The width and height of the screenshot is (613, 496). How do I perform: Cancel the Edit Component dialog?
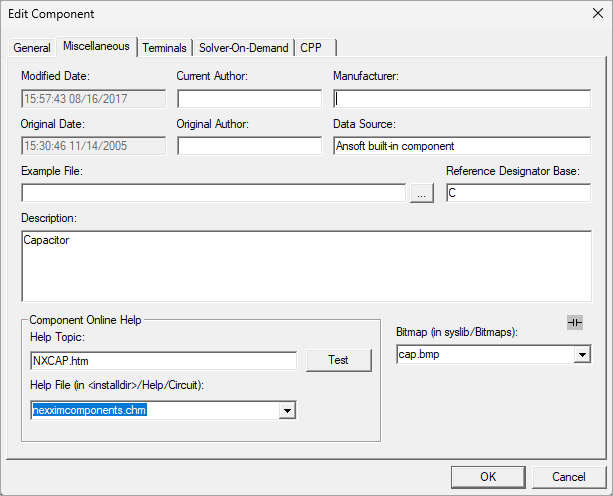pyautogui.click(x=568, y=477)
